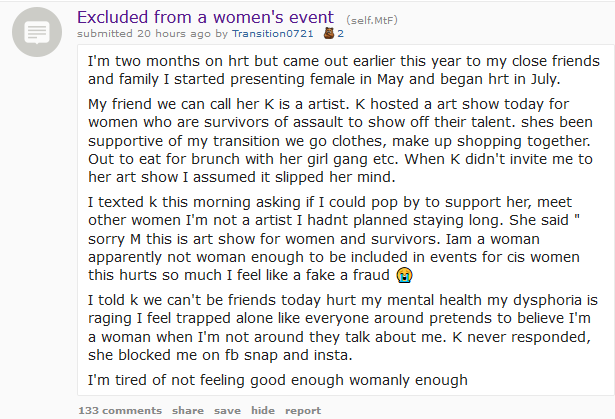Click paragraph starting 'I texted k this morning'
The image size is (615, 419).
334,239
